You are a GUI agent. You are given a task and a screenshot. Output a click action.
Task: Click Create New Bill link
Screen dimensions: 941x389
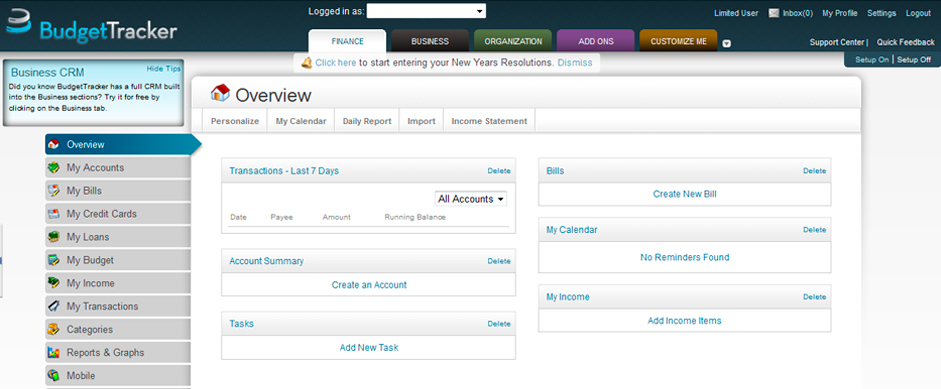685,194
